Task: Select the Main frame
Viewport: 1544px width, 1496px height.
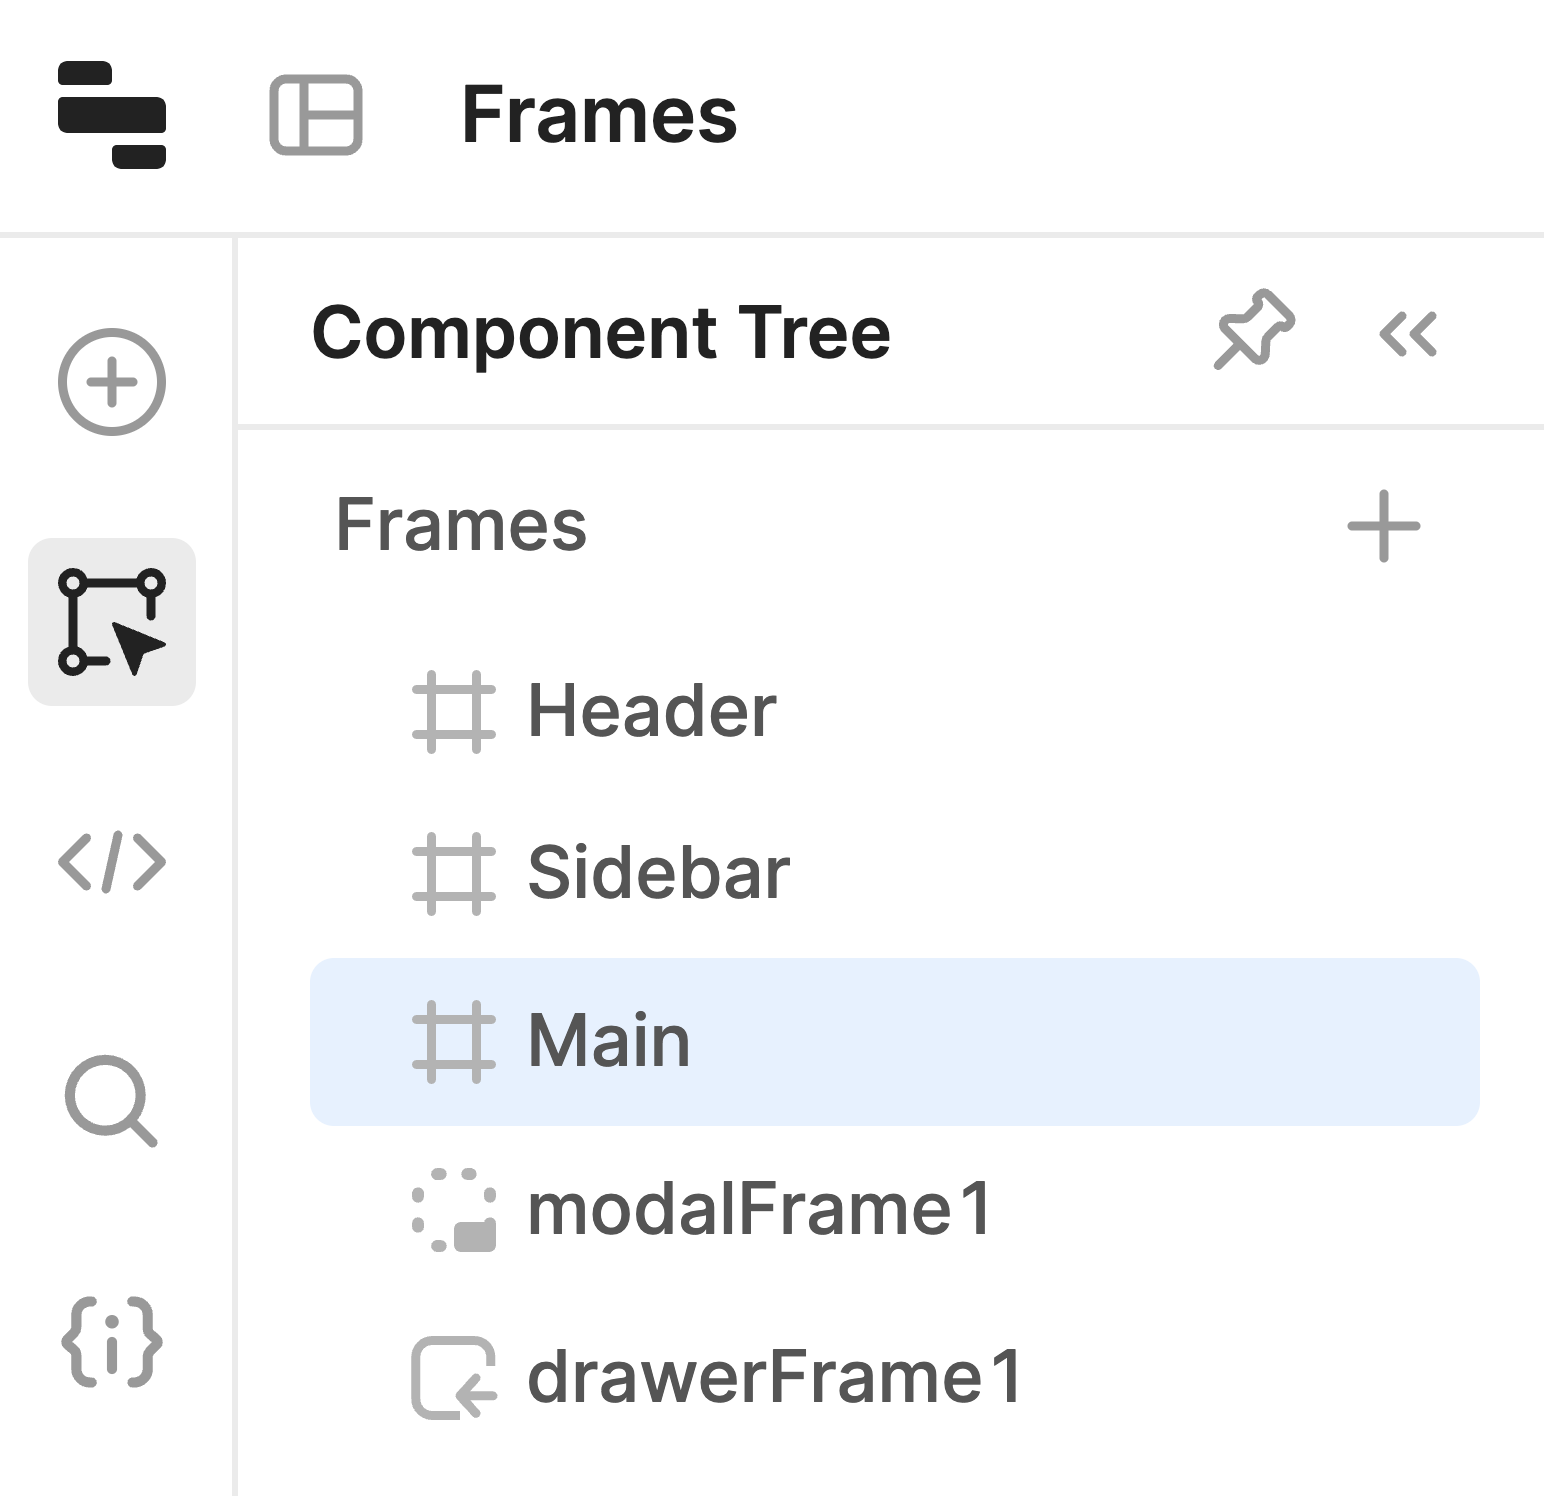Action: click(608, 1042)
